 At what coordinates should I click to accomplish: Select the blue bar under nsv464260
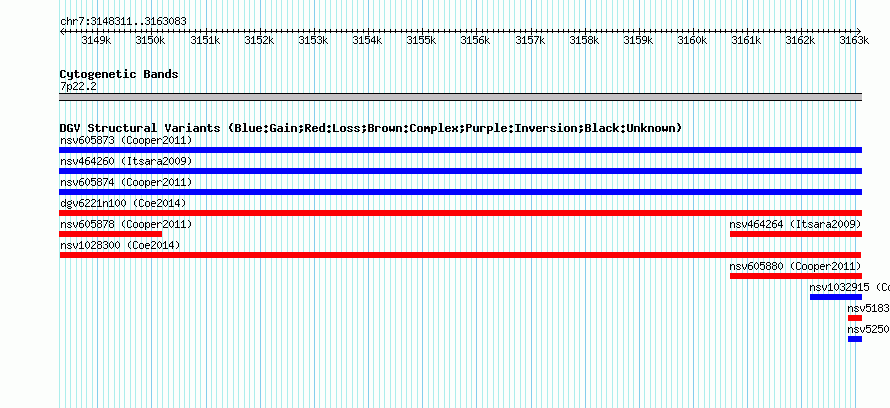(x=460, y=171)
